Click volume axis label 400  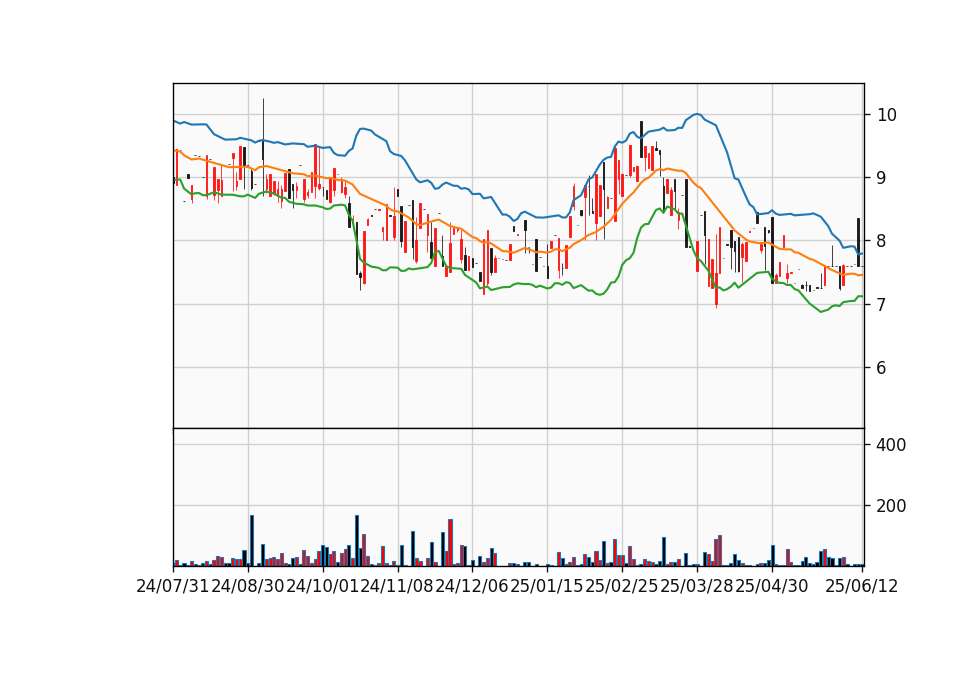891,444
